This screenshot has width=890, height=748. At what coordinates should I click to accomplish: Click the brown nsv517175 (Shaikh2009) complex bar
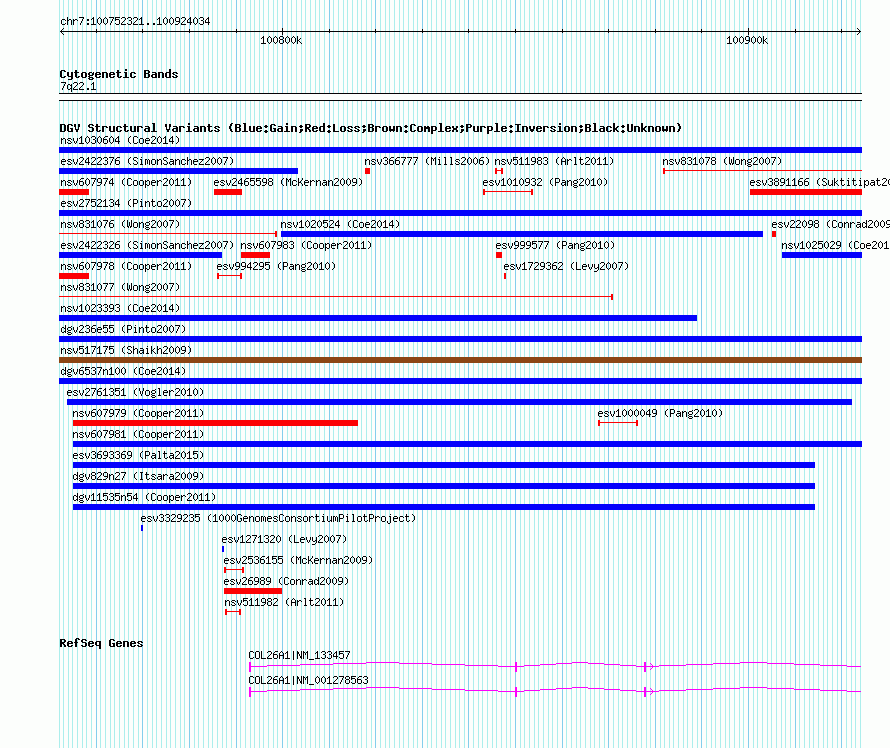pos(460,360)
